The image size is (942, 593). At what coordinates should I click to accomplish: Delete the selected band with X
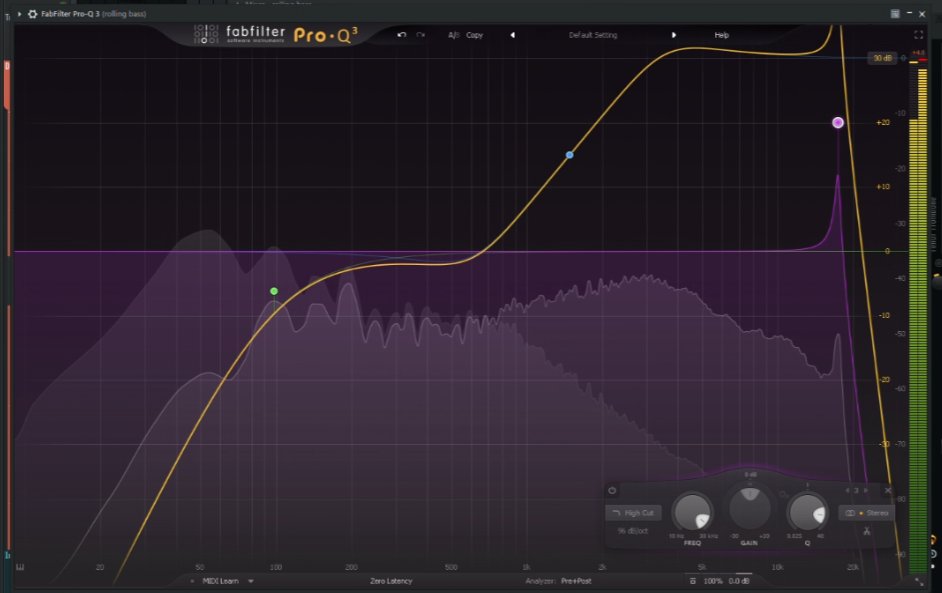click(888, 491)
